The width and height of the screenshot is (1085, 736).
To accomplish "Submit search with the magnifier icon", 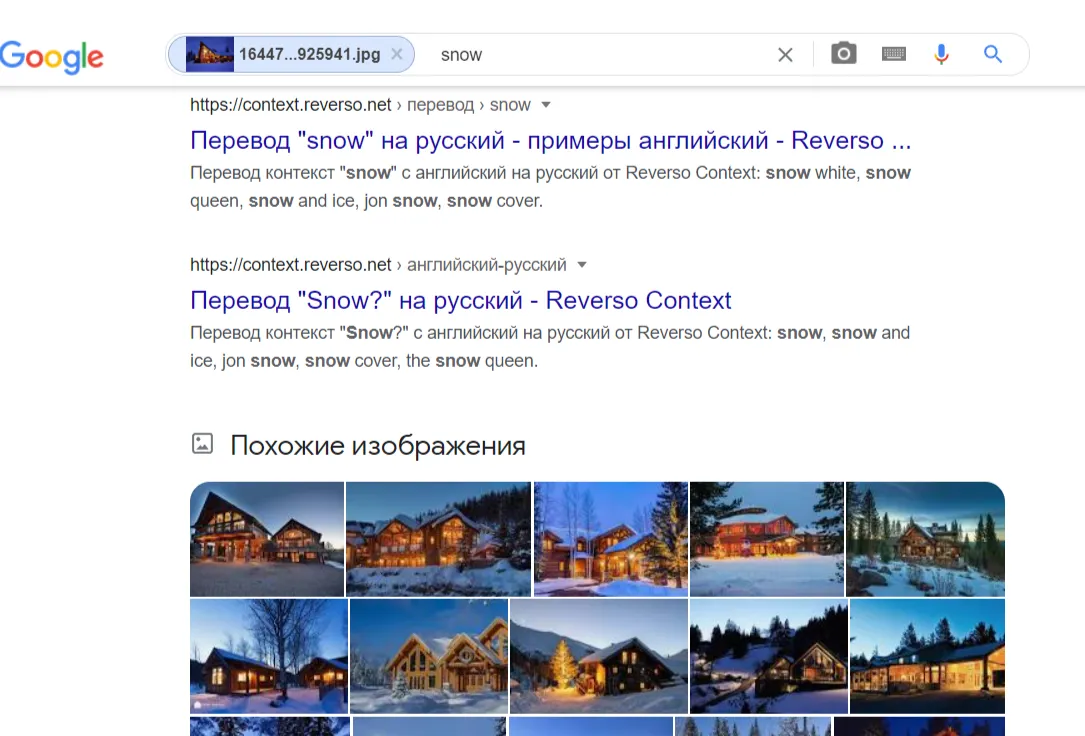I will click(x=993, y=54).
